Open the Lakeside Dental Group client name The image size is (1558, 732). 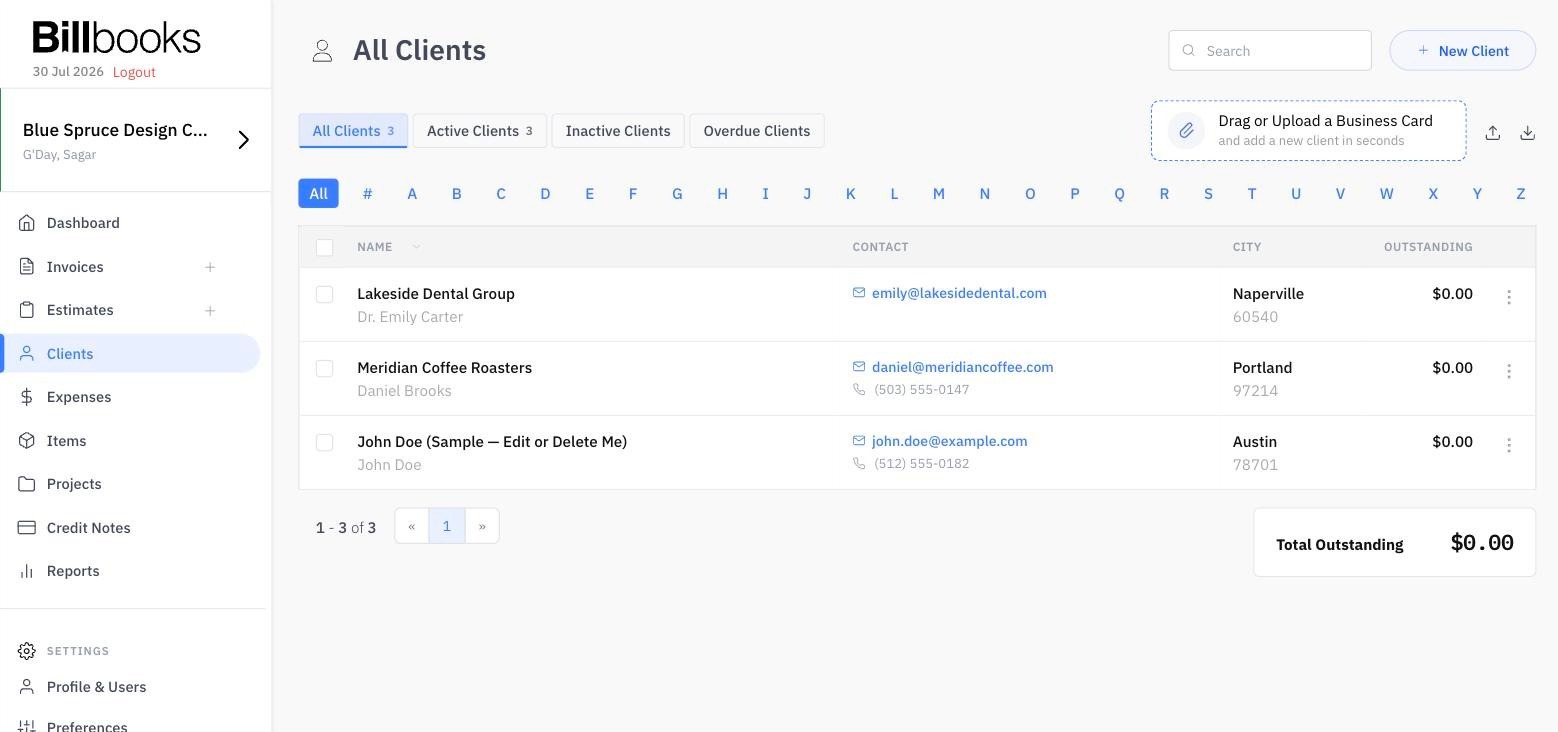point(436,294)
